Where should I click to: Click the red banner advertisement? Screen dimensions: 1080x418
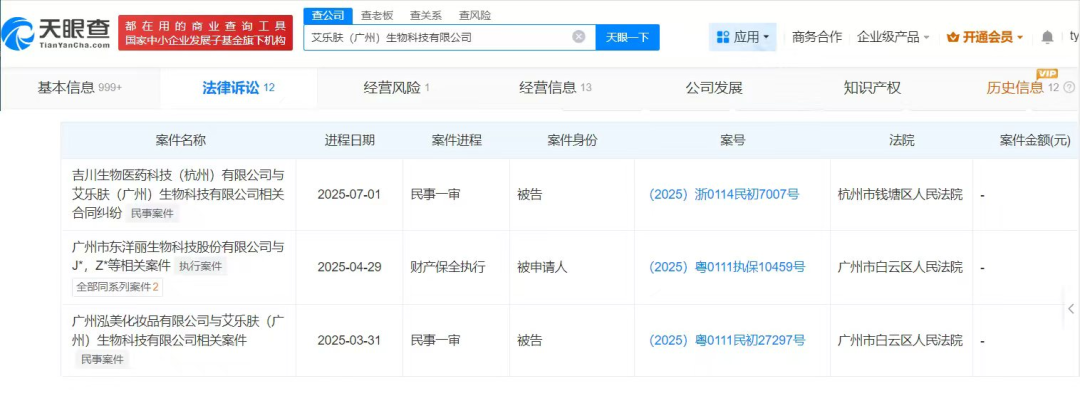(x=205, y=33)
